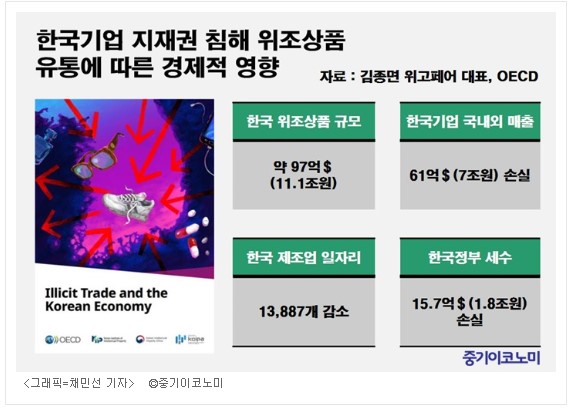
Task: Click the second logo beside OECD
Action: 108,339
